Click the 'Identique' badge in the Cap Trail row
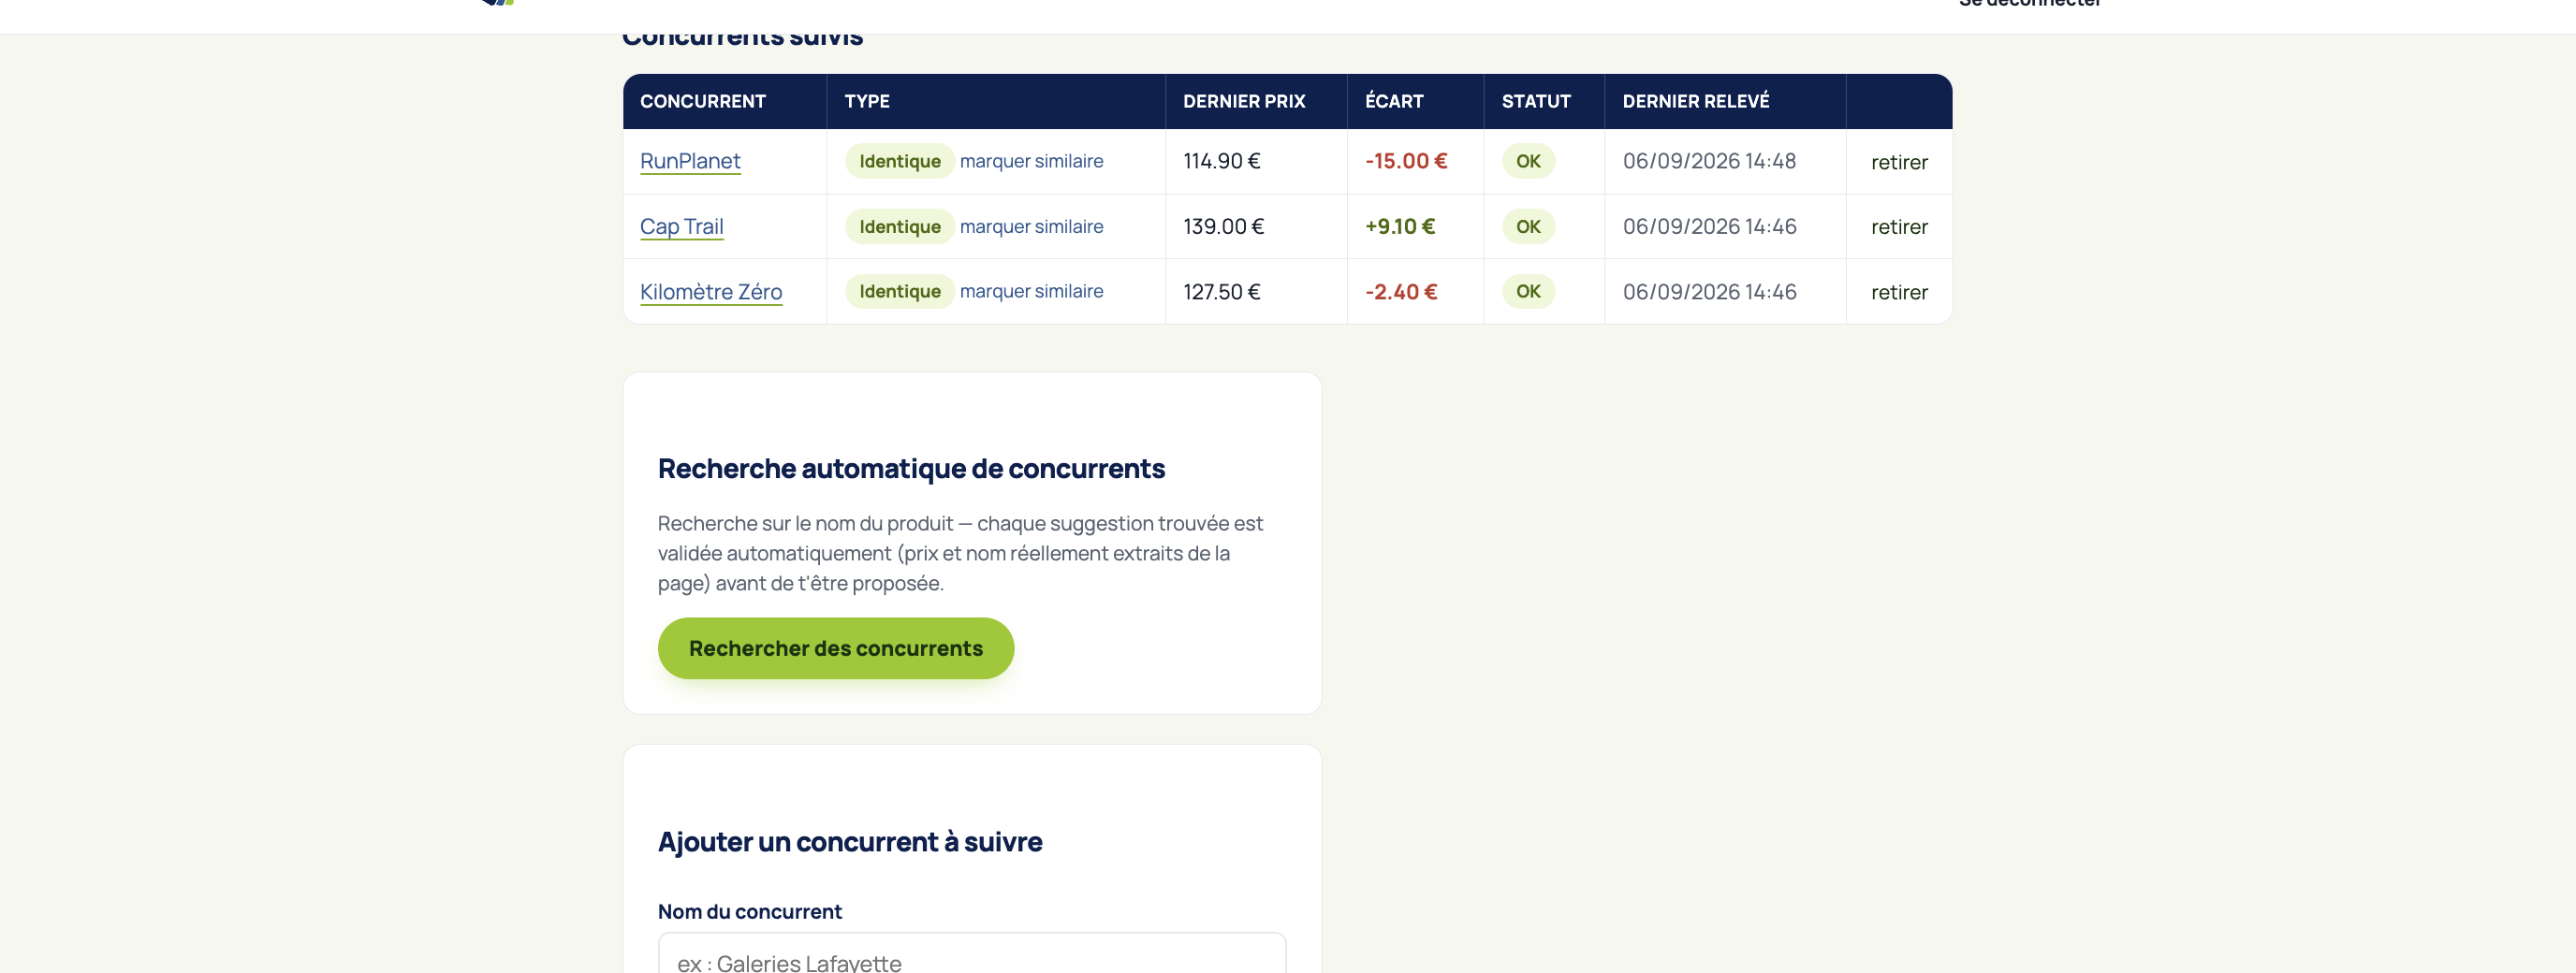The height and width of the screenshot is (973, 2576). coord(899,226)
